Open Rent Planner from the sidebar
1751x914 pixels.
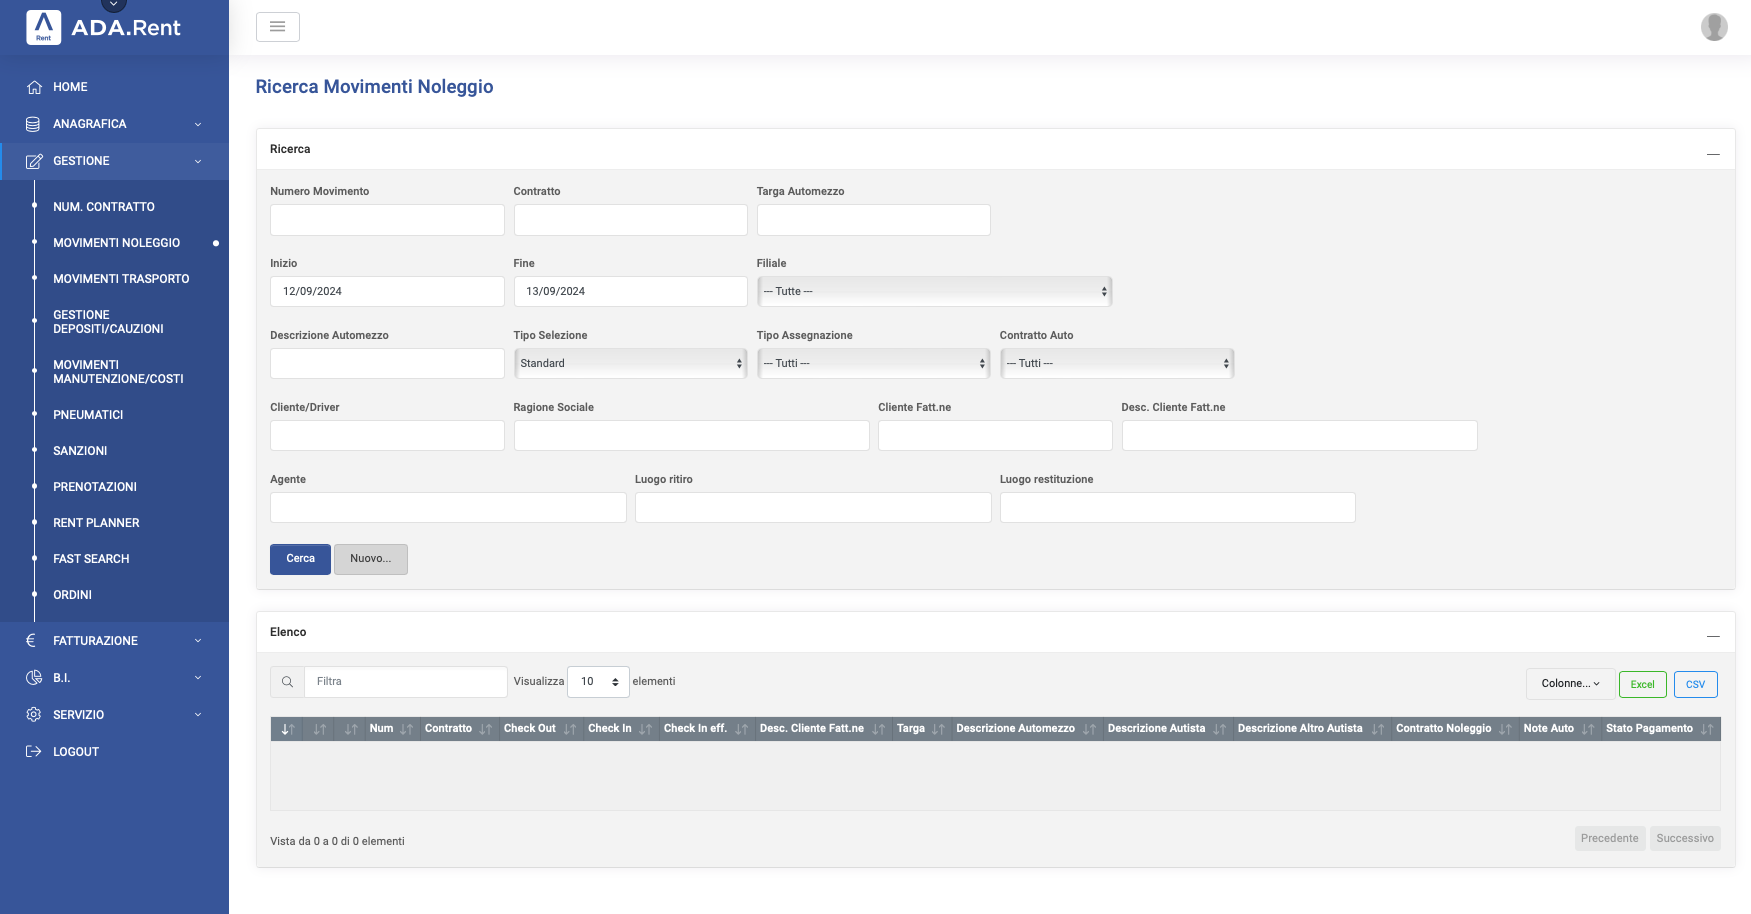point(96,523)
